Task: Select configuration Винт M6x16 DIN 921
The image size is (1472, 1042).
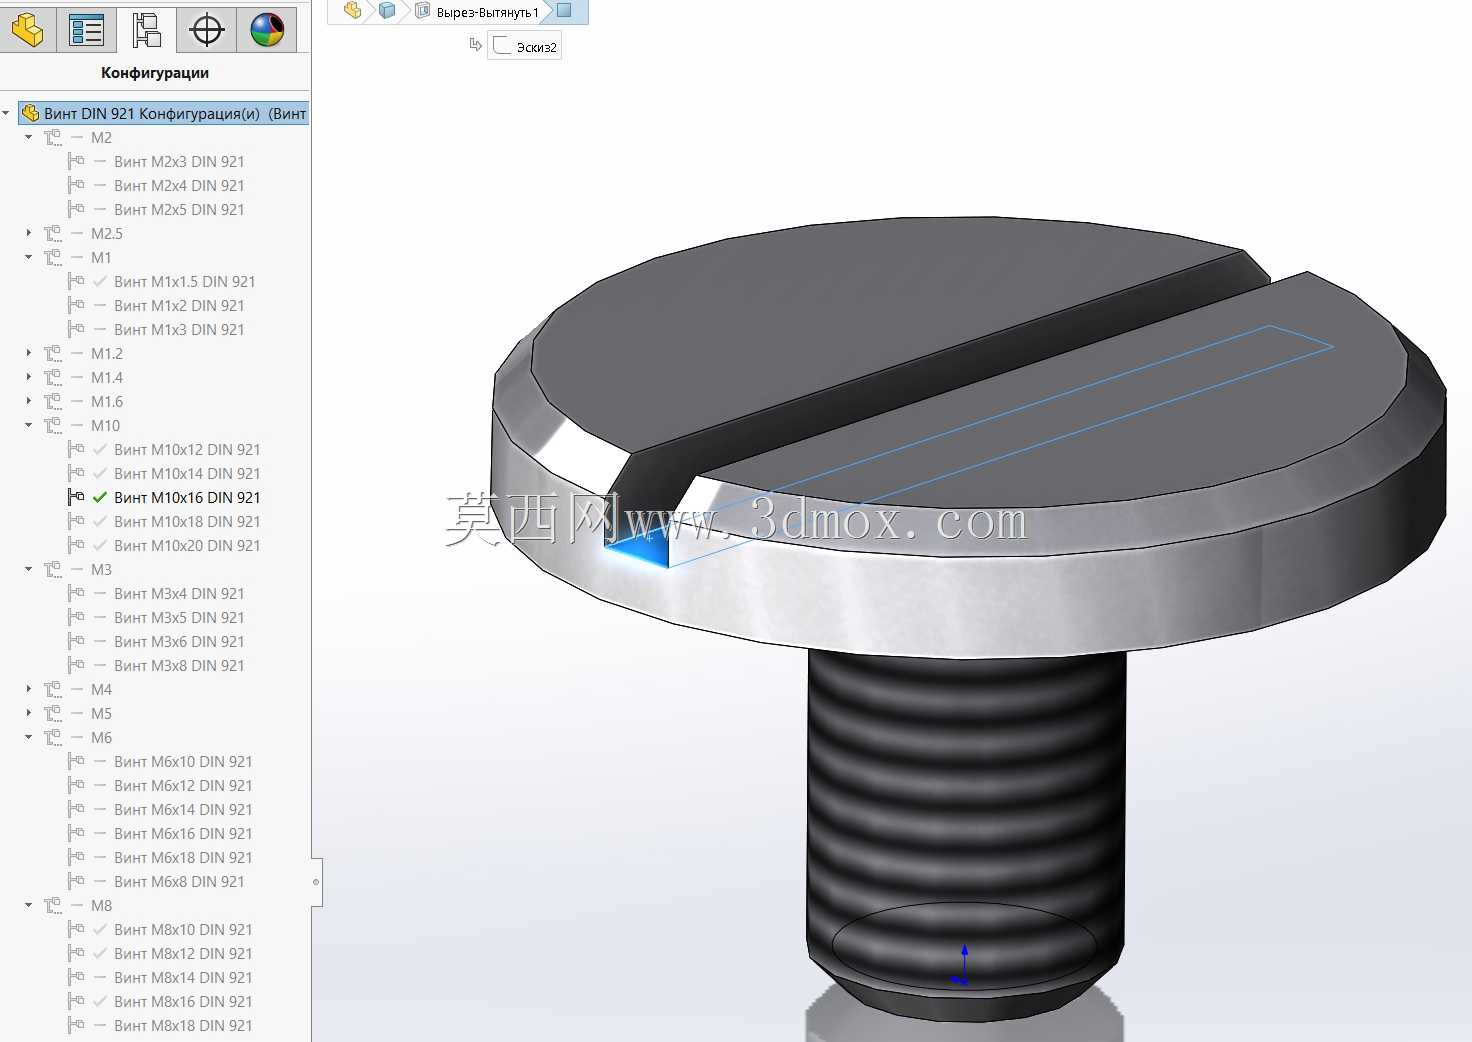Action: point(183,833)
